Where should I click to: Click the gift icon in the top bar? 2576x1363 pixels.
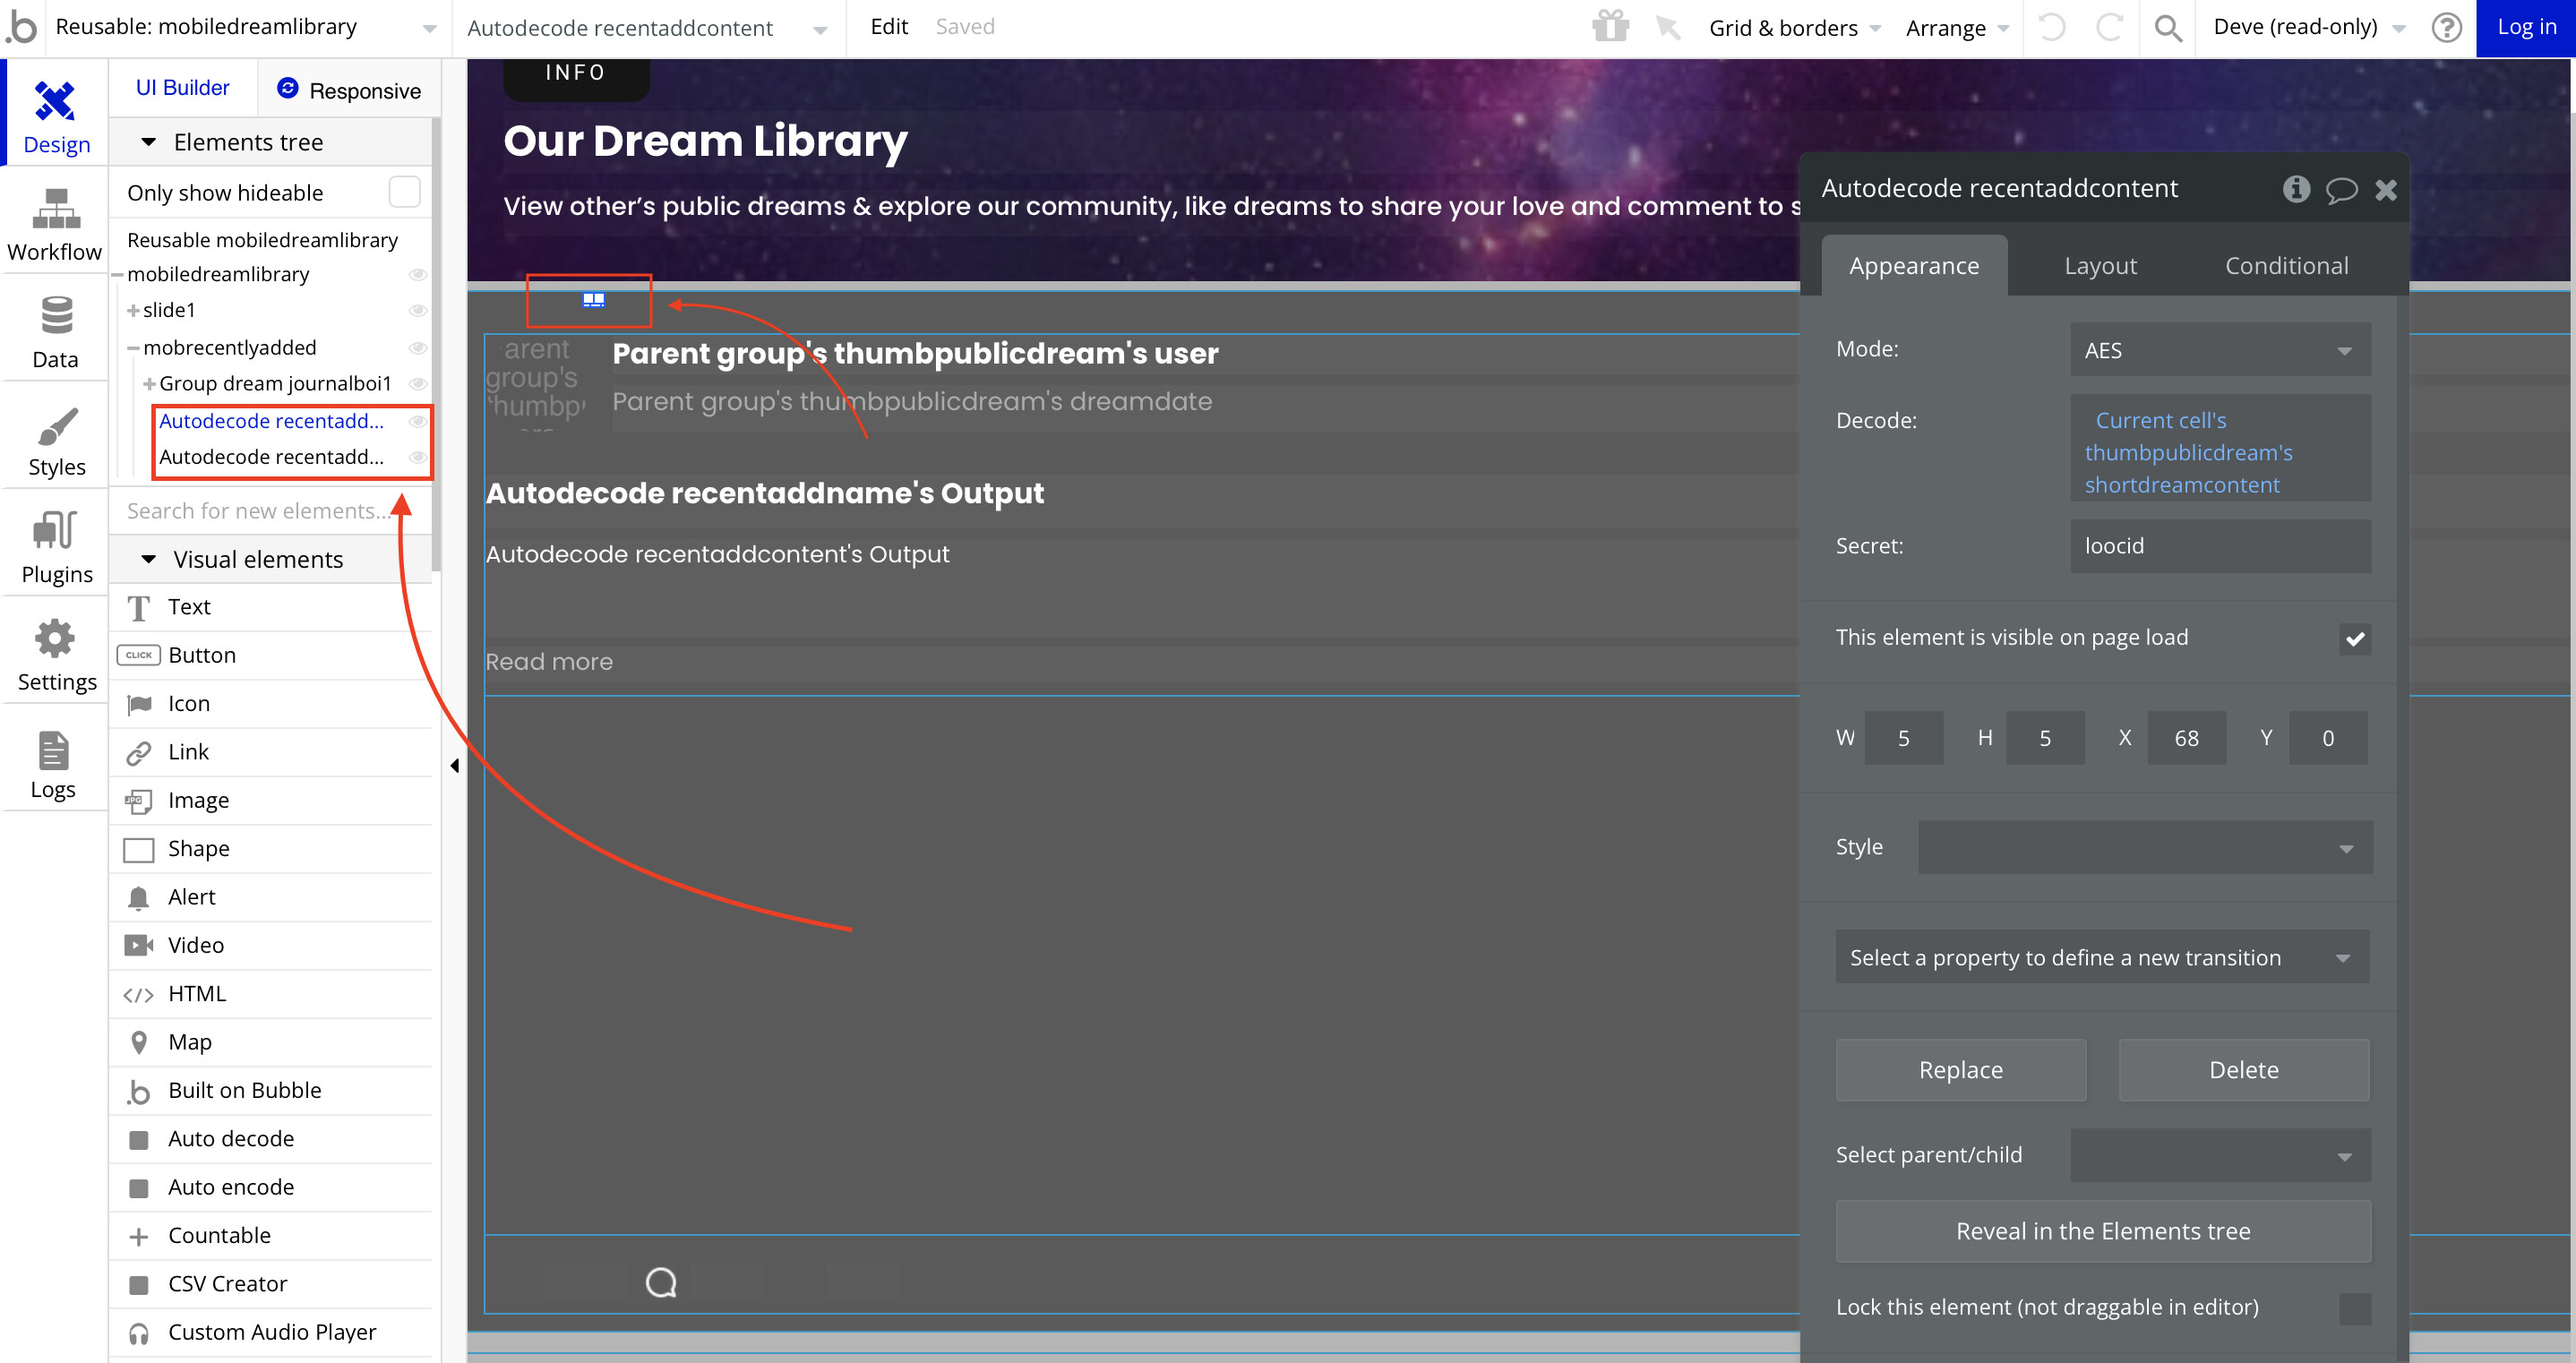(x=1610, y=27)
